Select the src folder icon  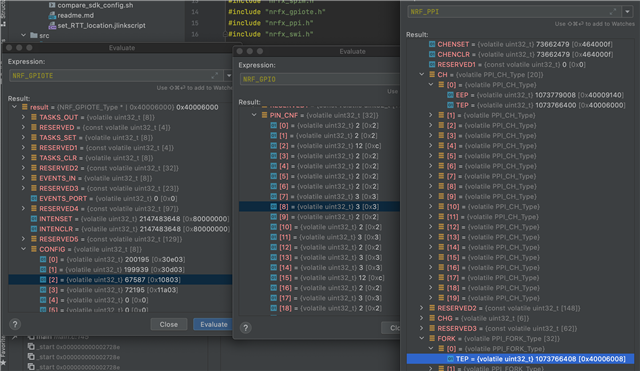click(x=34, y=36)
